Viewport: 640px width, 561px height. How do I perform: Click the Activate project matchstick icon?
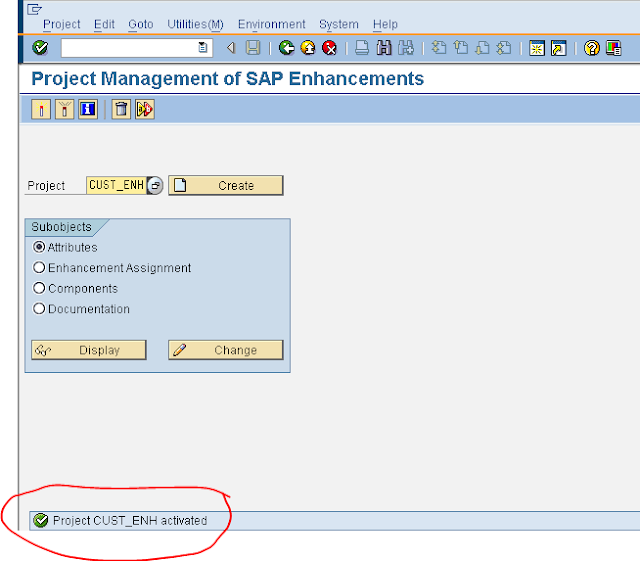[x=41, y=109]
